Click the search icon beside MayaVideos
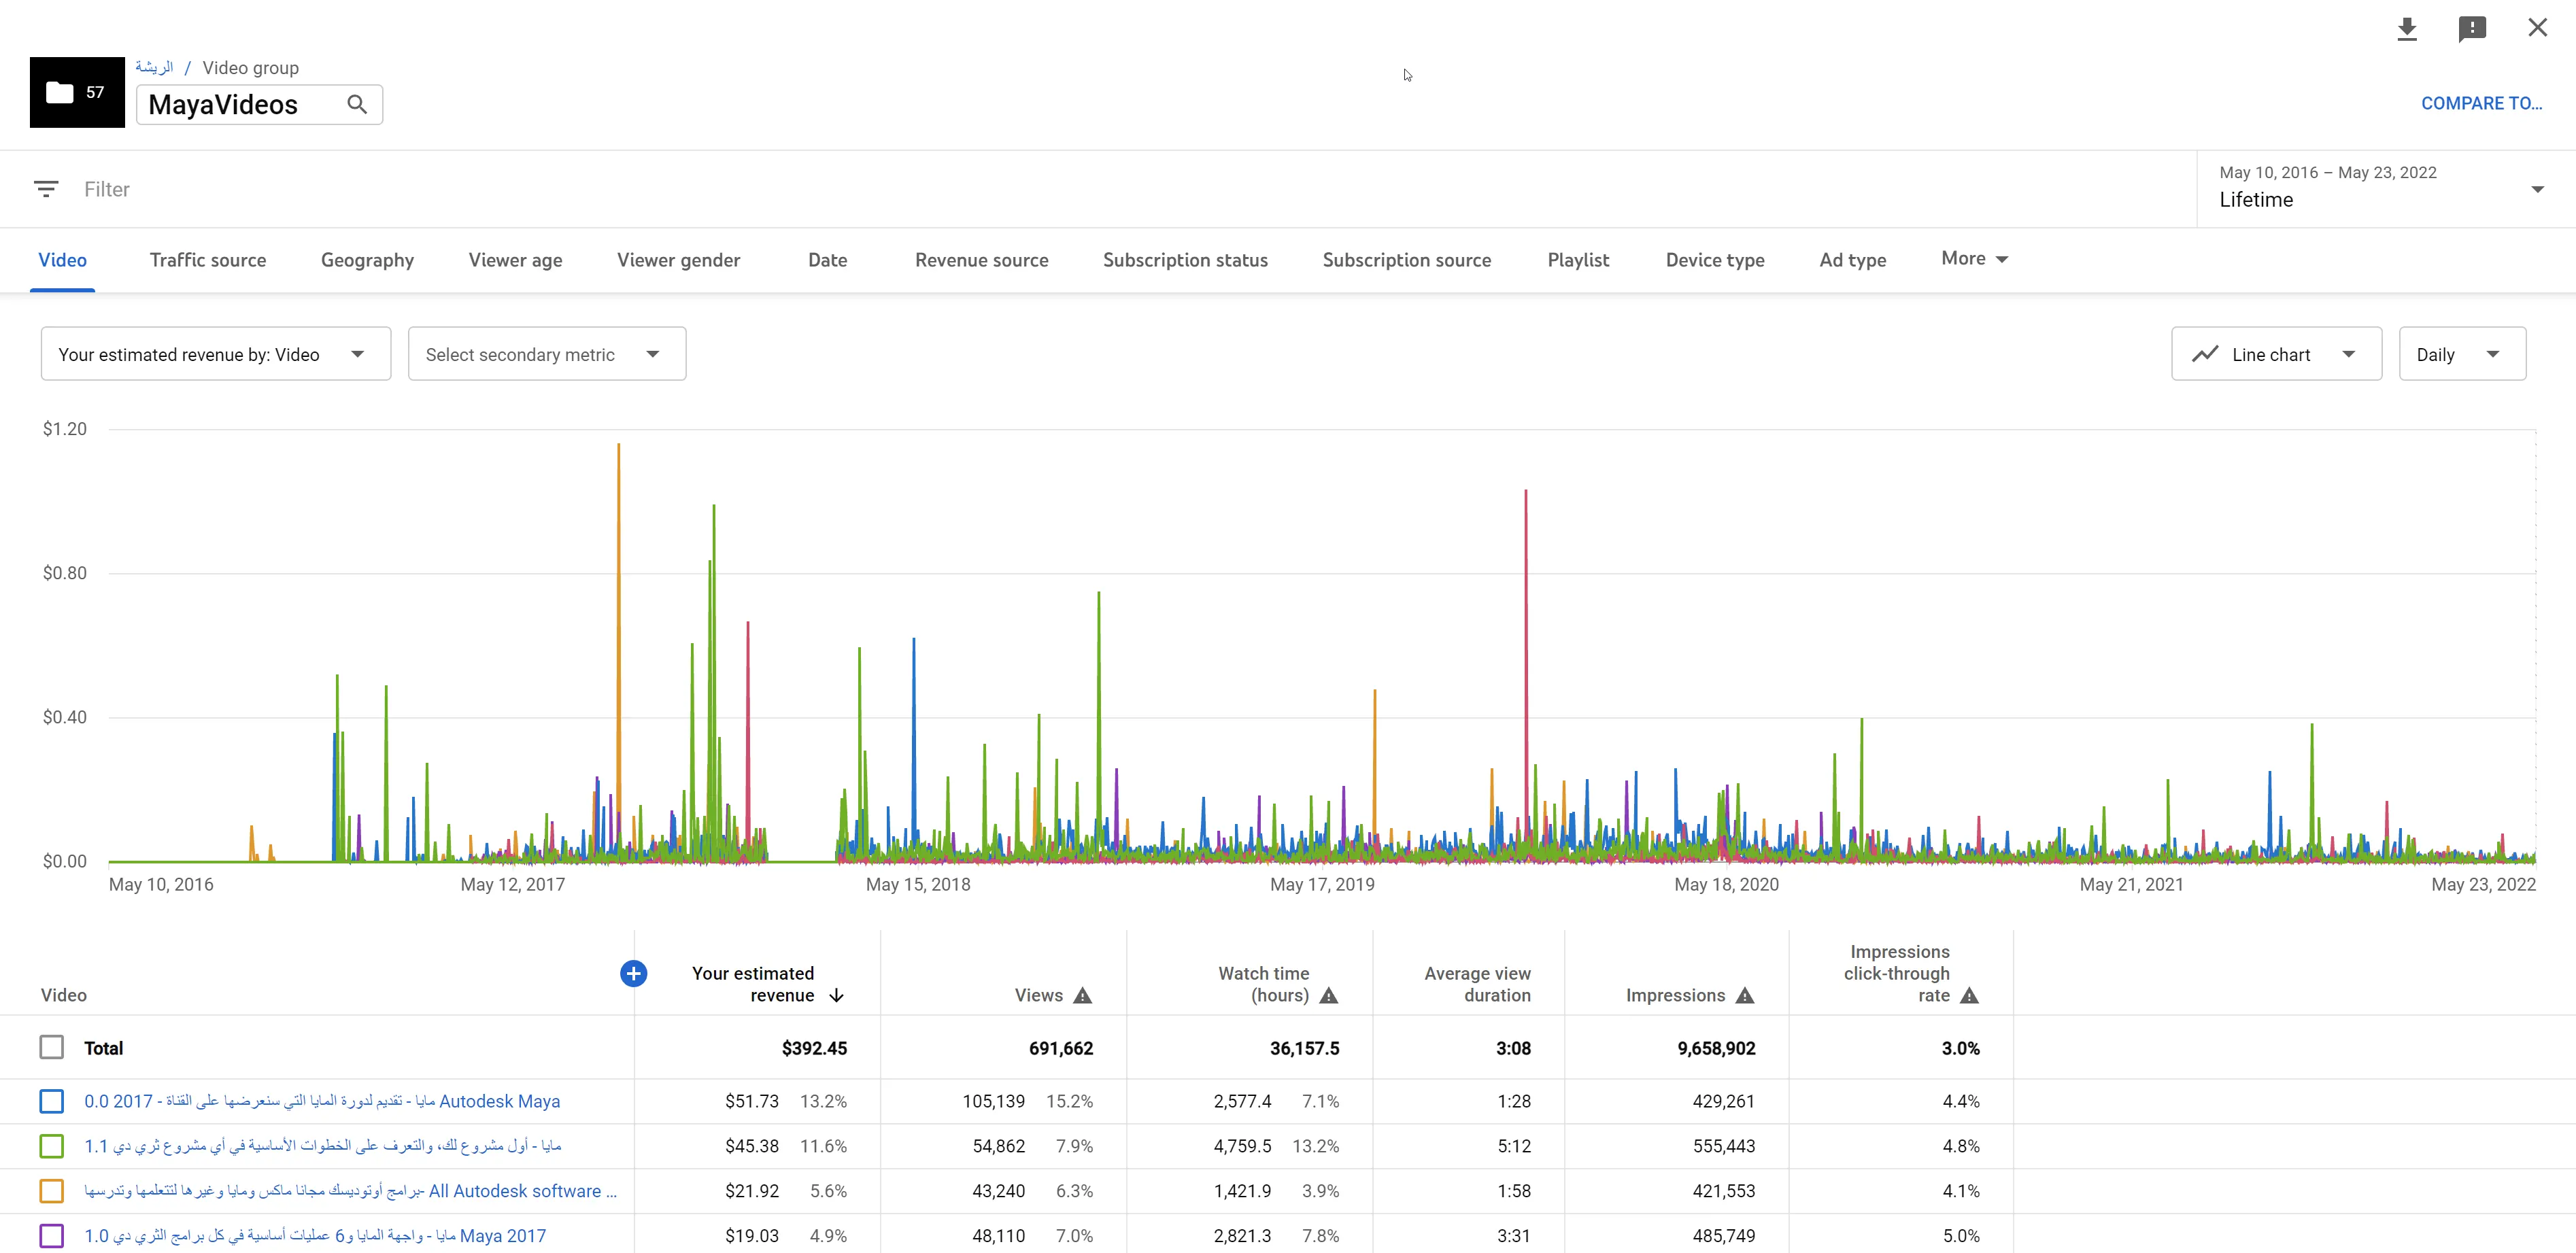 (x=357, y=104)
